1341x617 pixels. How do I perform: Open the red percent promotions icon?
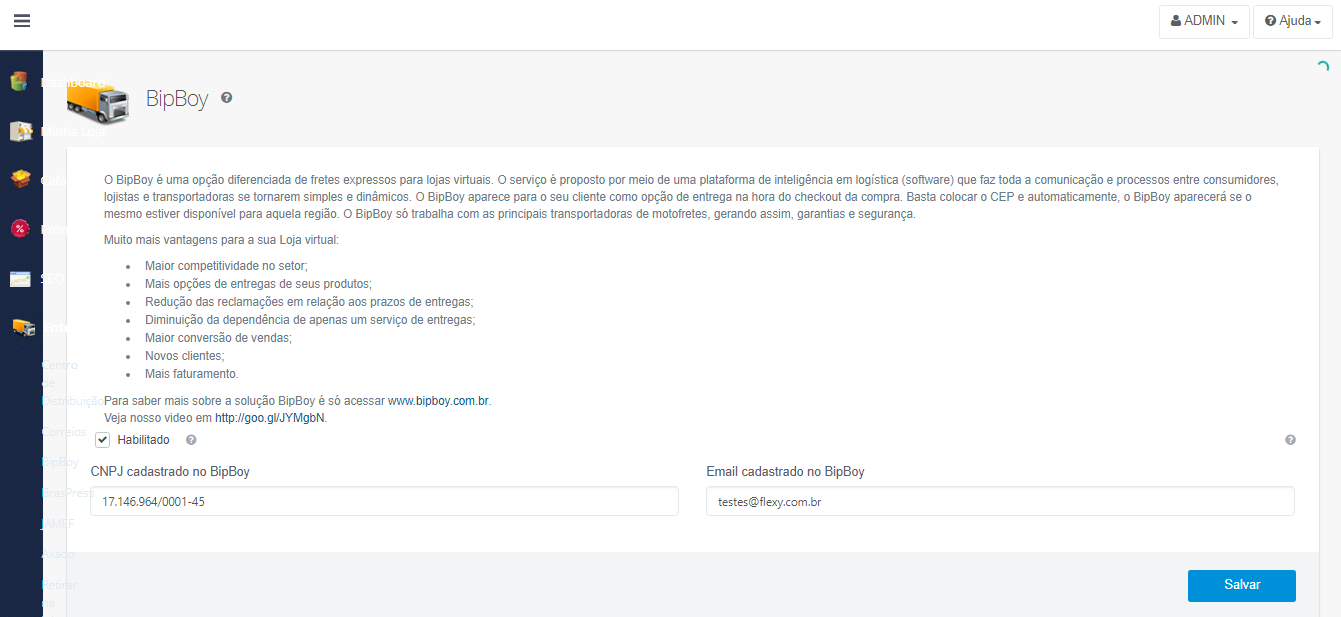click(x=19, y=229)
